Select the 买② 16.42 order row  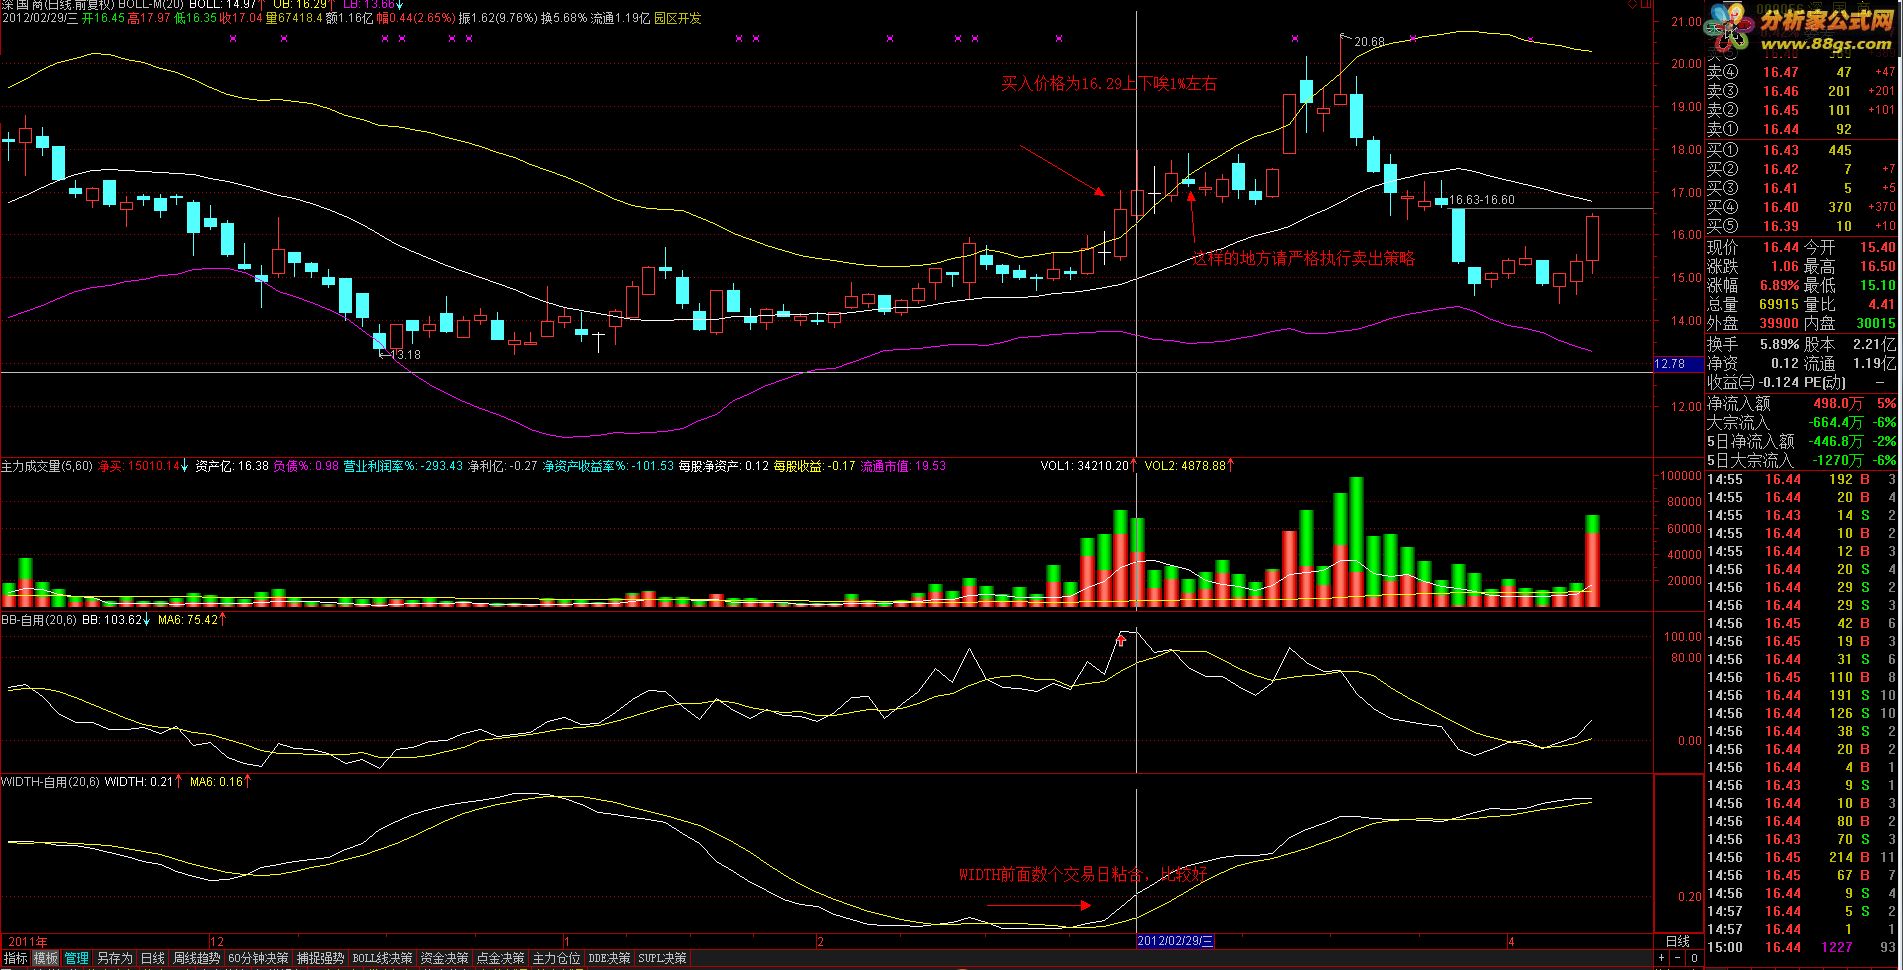tap(1801, 169)
